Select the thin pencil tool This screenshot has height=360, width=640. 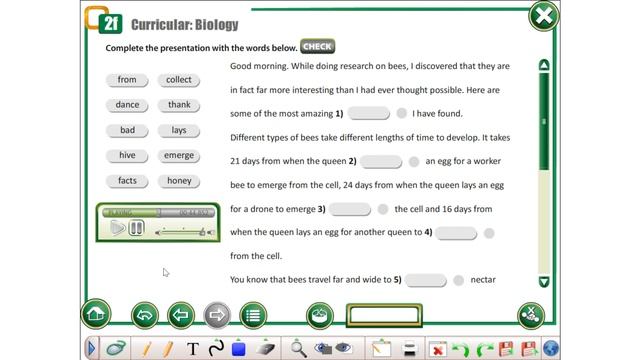[x=147, y=349]
